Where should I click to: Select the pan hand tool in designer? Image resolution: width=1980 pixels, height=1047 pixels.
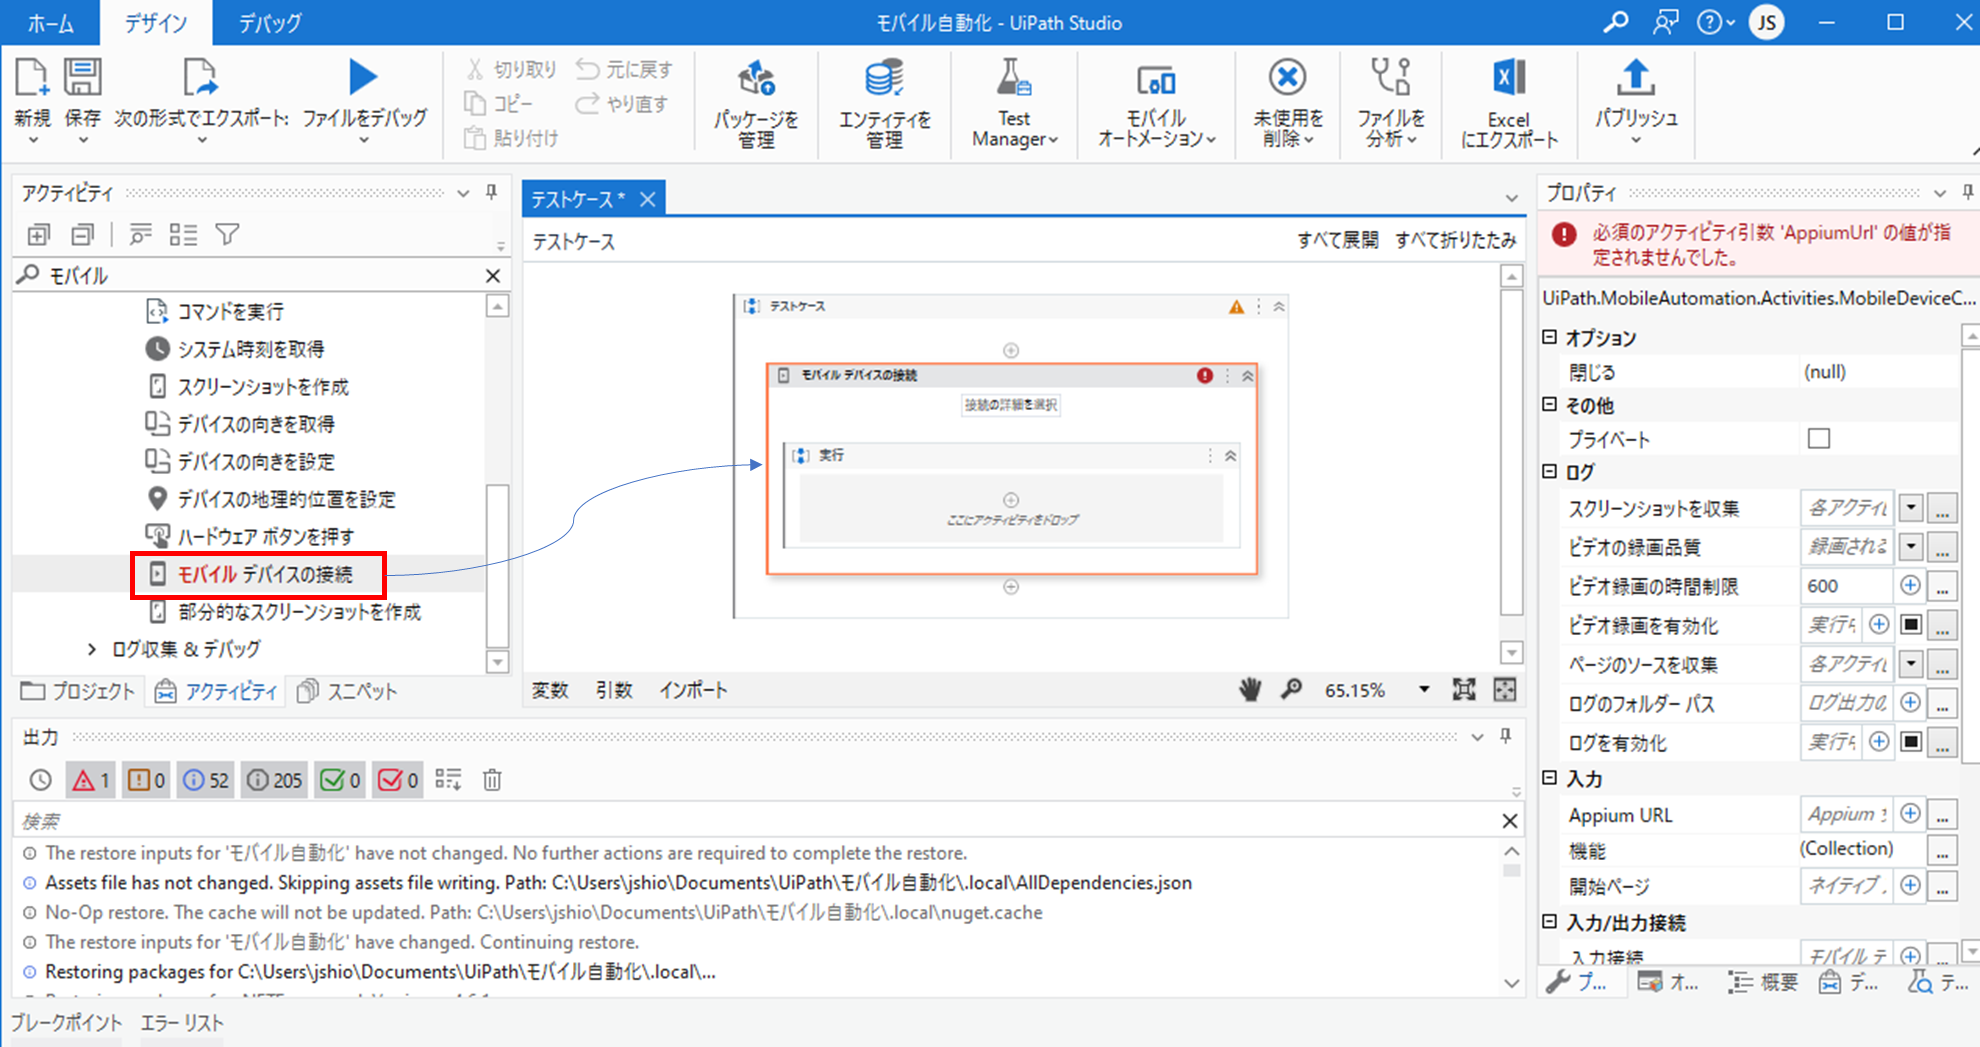pos(1250,690)
